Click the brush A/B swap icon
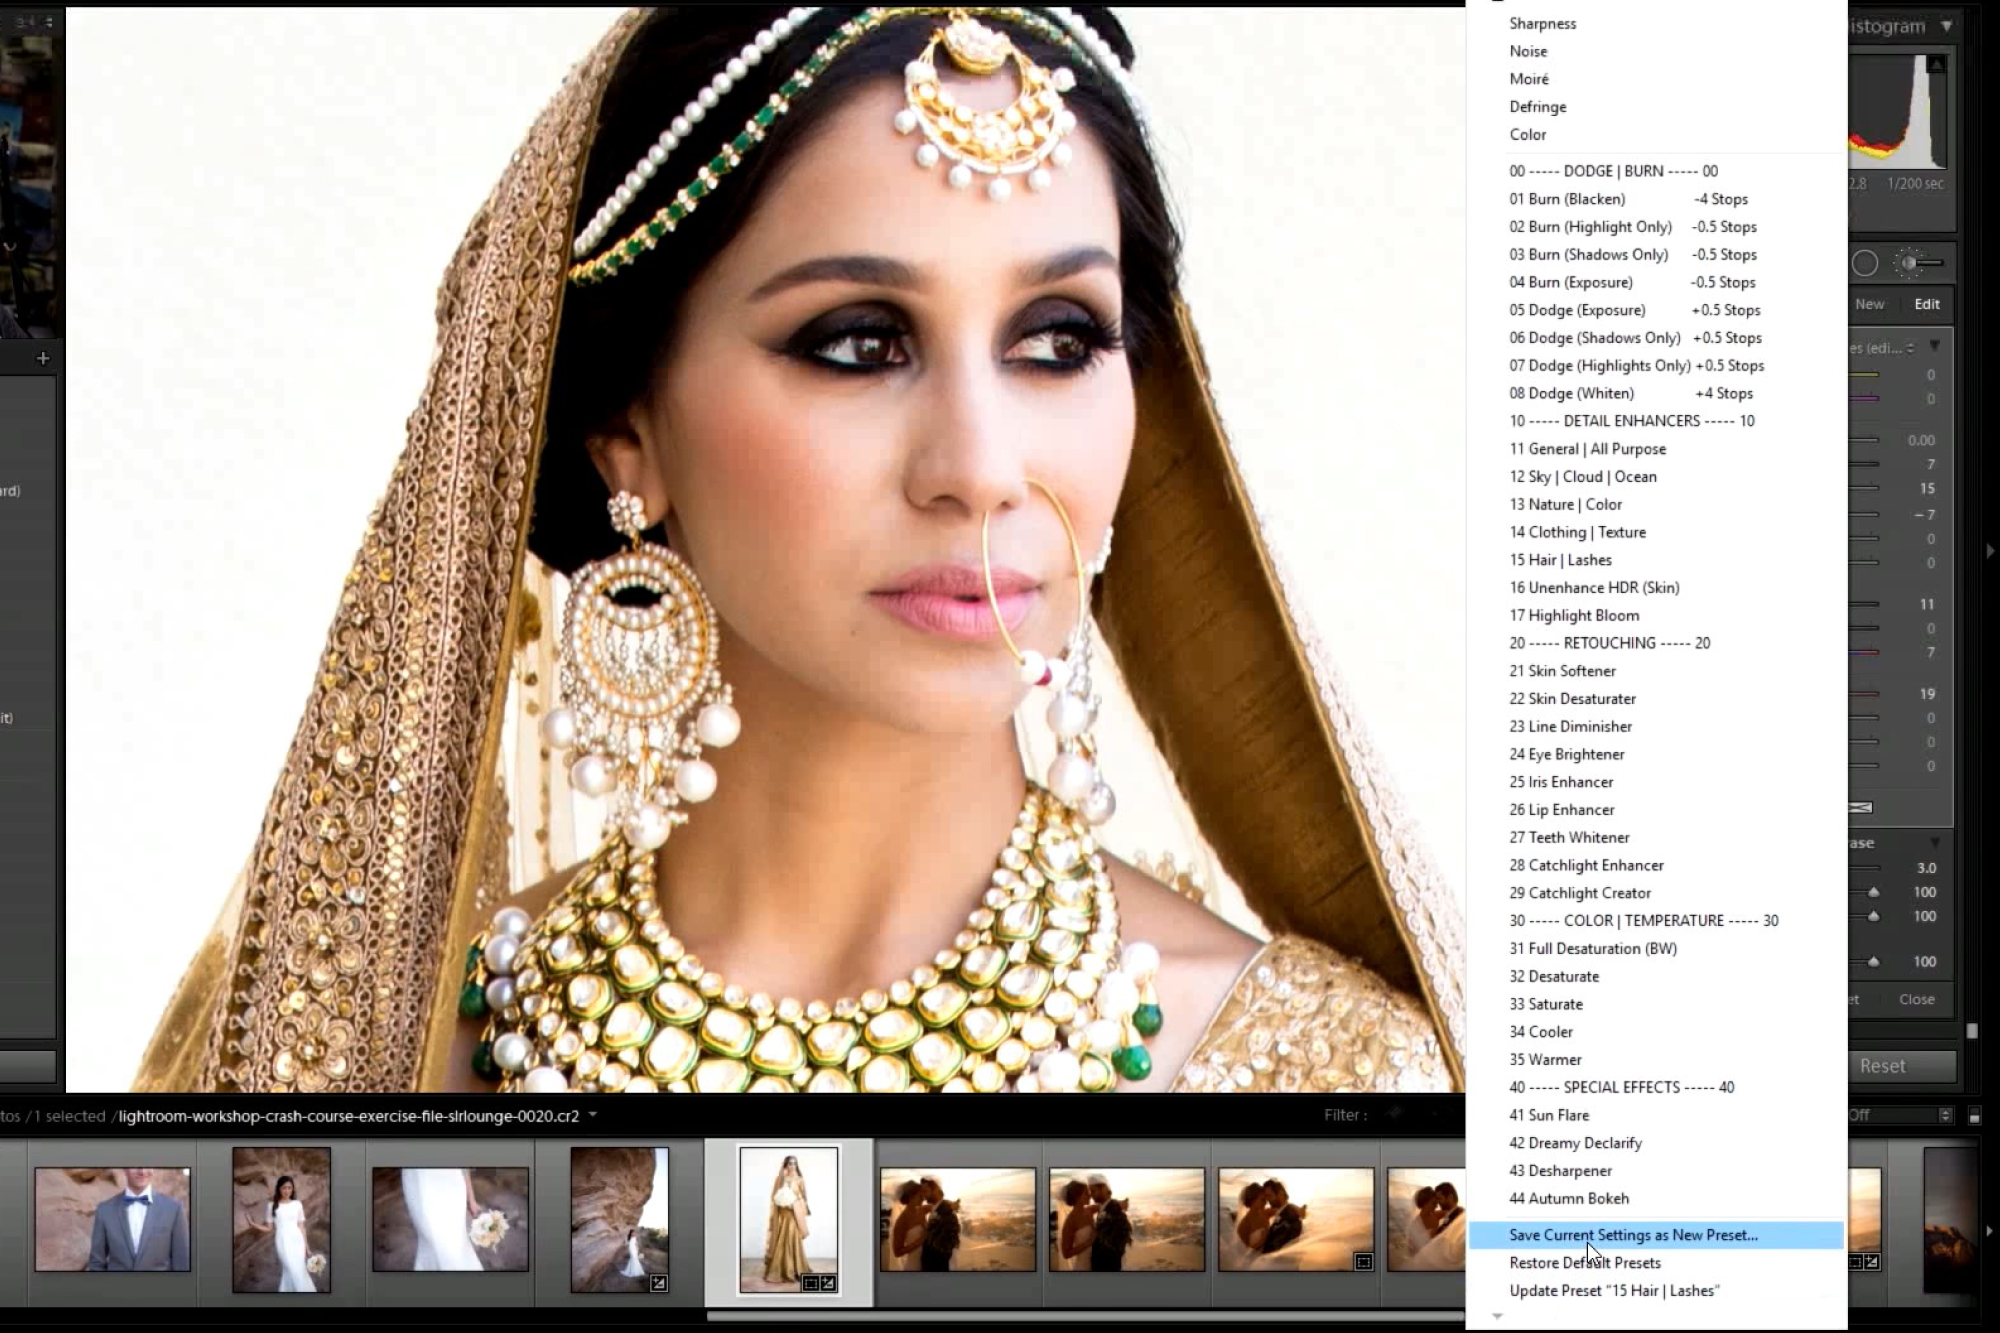The height and width of the screenshot is (1333, 2000). coord(1860,807)
